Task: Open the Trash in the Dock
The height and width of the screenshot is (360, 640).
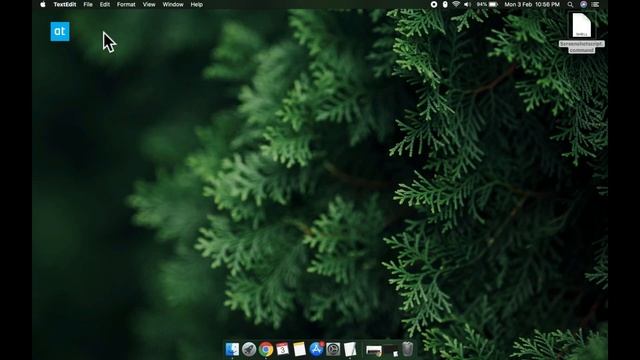Action: [407, 349]
